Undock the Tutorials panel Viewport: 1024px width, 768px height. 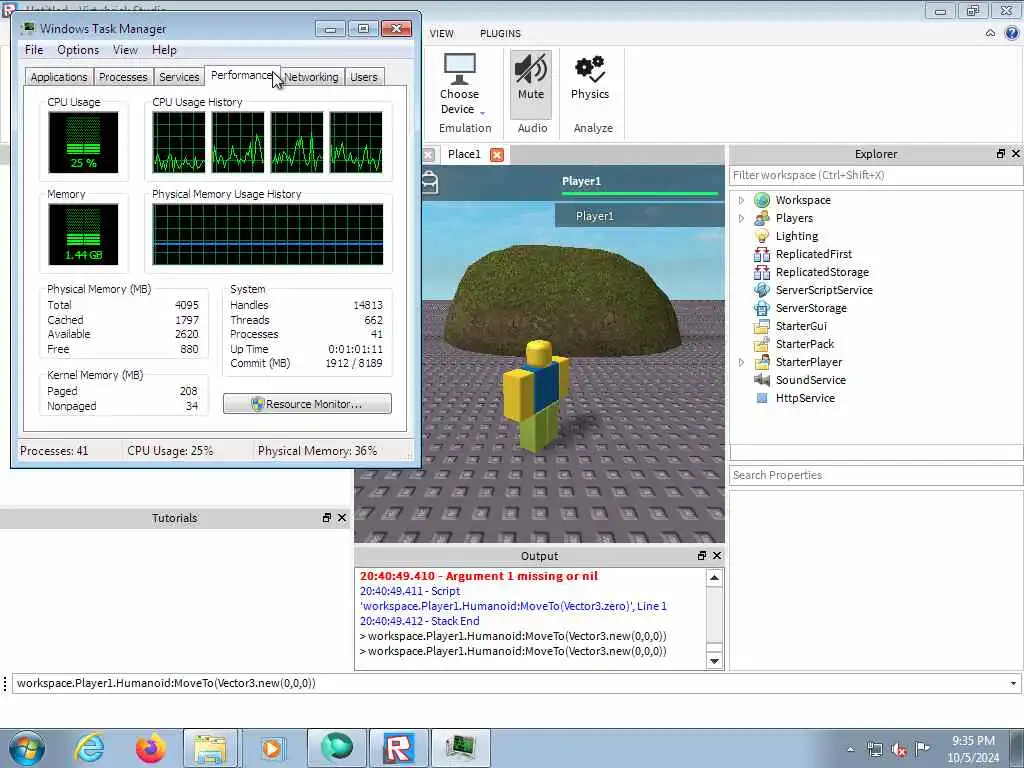(x=327, y=518)
